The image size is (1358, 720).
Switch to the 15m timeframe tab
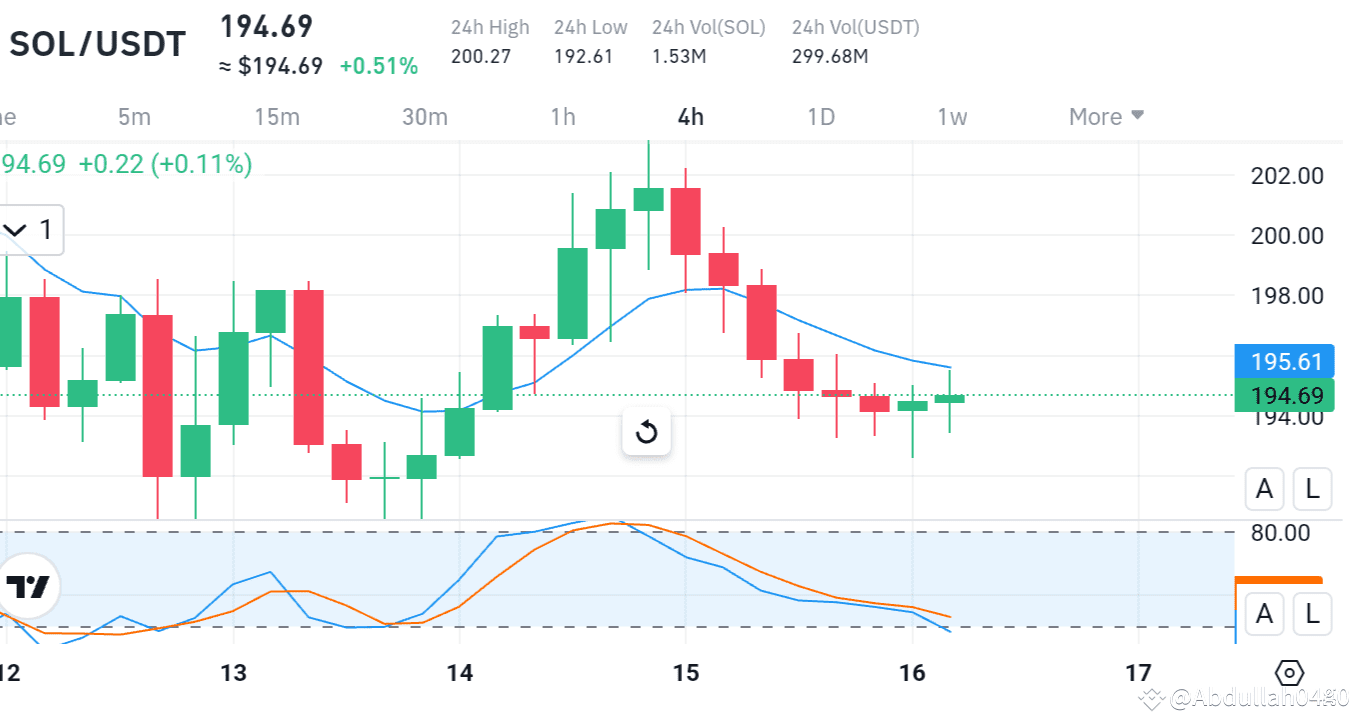277,116
